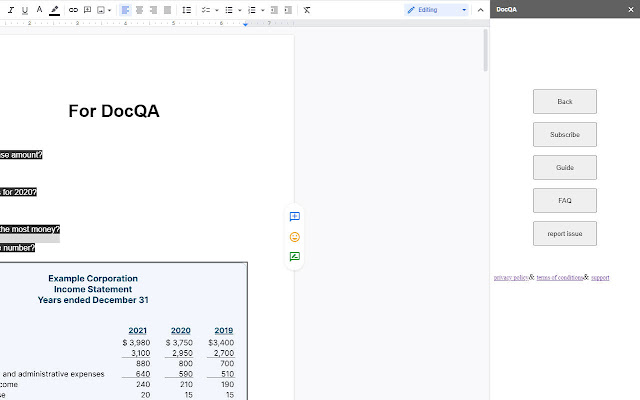Click the $ 3,750 value
The image size is (640, 400).
pos(179,342)
